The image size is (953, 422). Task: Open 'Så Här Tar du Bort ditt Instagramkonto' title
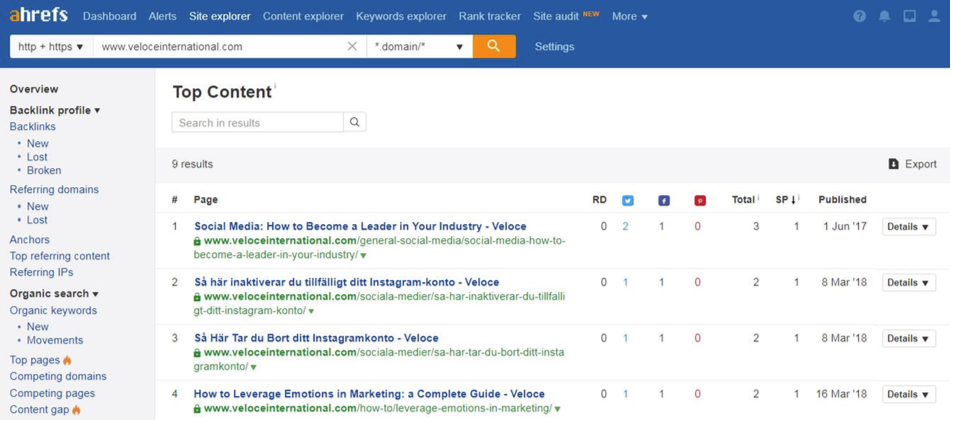pyautogui.click(x=316, y=338)
